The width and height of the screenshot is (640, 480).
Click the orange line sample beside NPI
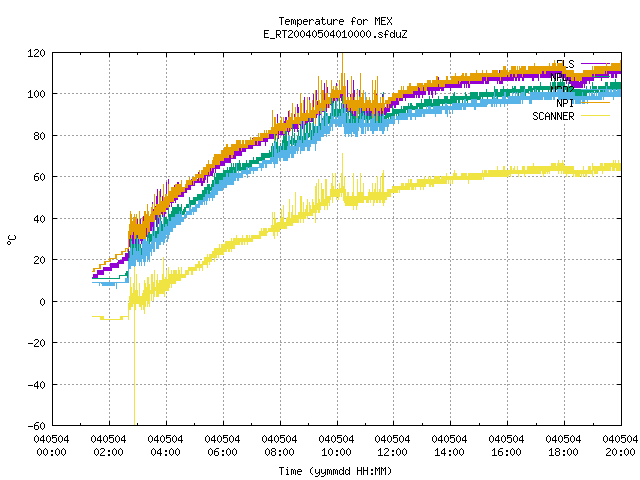(595, 103)
